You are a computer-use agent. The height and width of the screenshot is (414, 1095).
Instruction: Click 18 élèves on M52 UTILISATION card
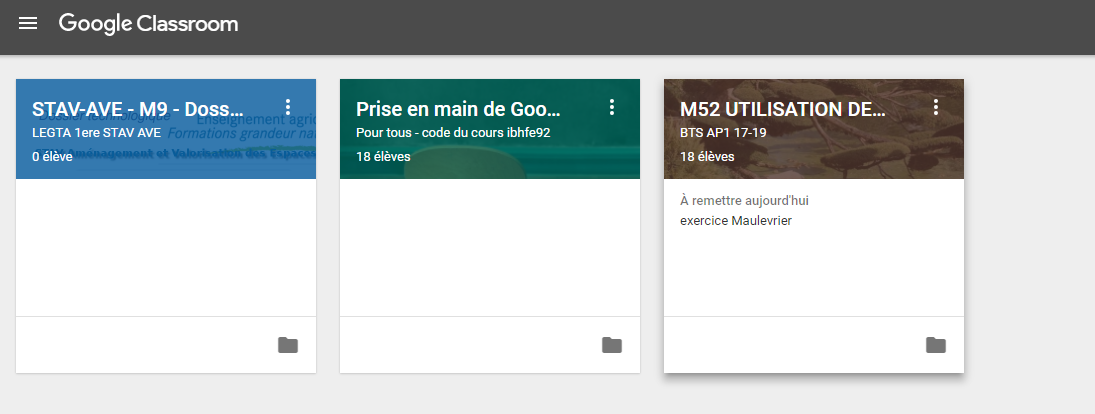pos(707,156)
